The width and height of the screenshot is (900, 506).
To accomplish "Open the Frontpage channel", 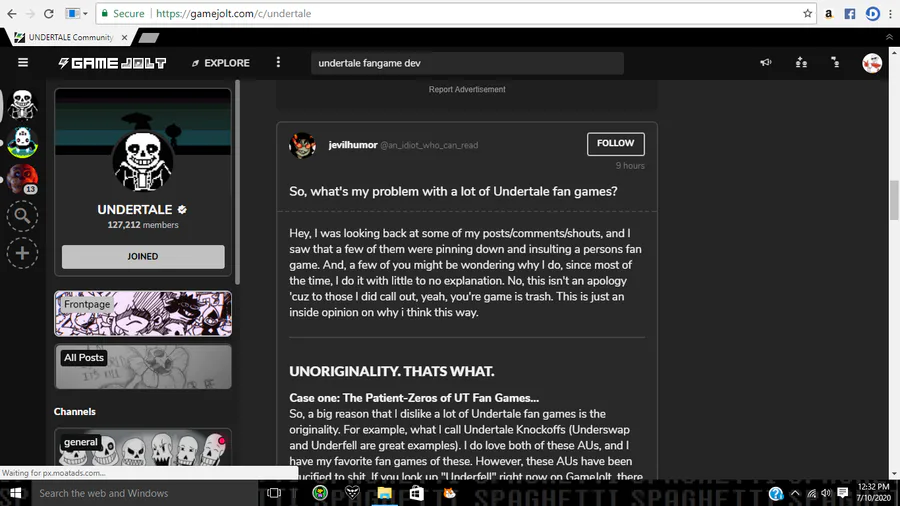I will [143, 313].
